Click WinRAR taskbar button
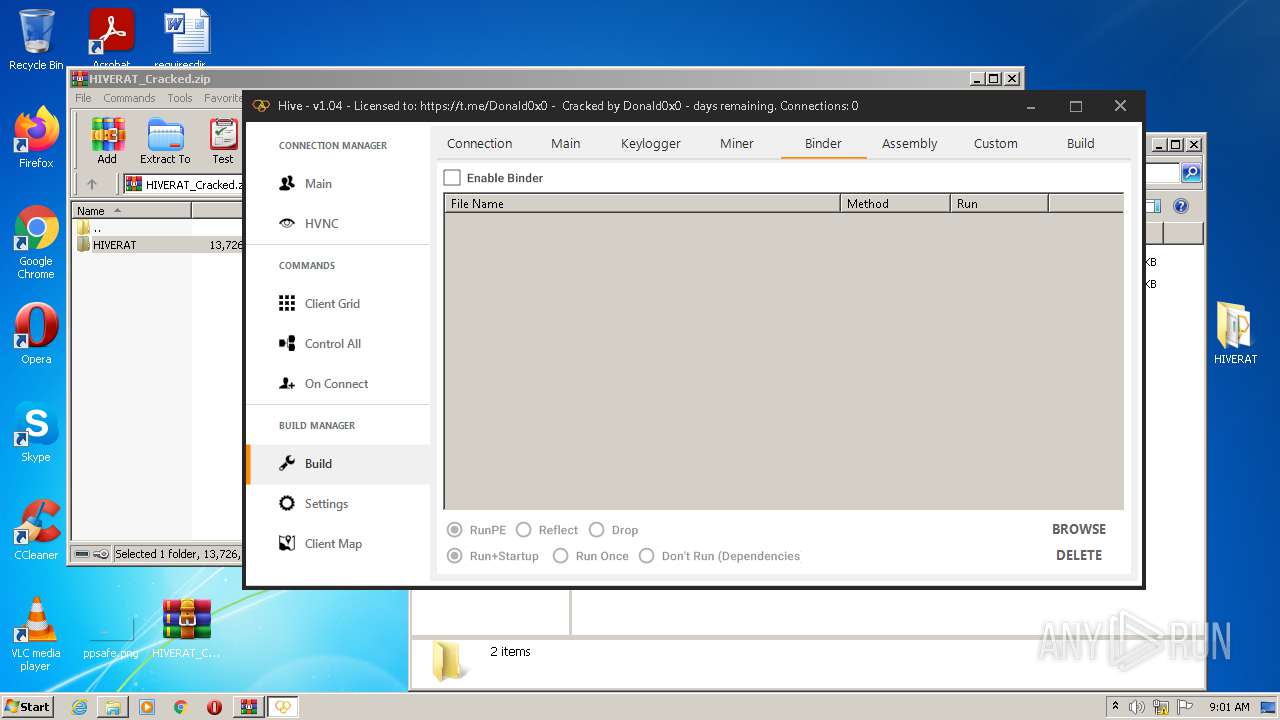The height and width of the screenshot is (720, 1280). click(x=249, y=707)
